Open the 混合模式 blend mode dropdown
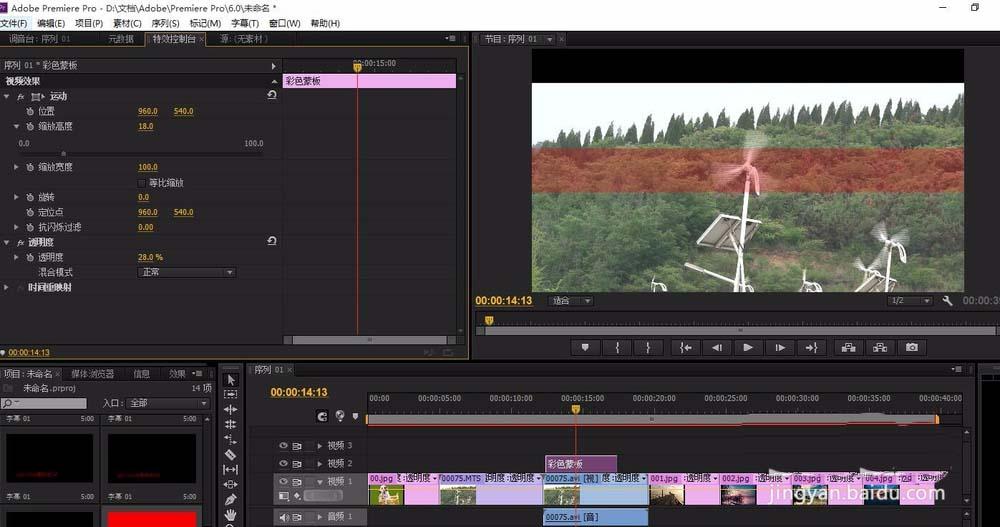Viewport: 1000px width, 527px height. (186, 272)
